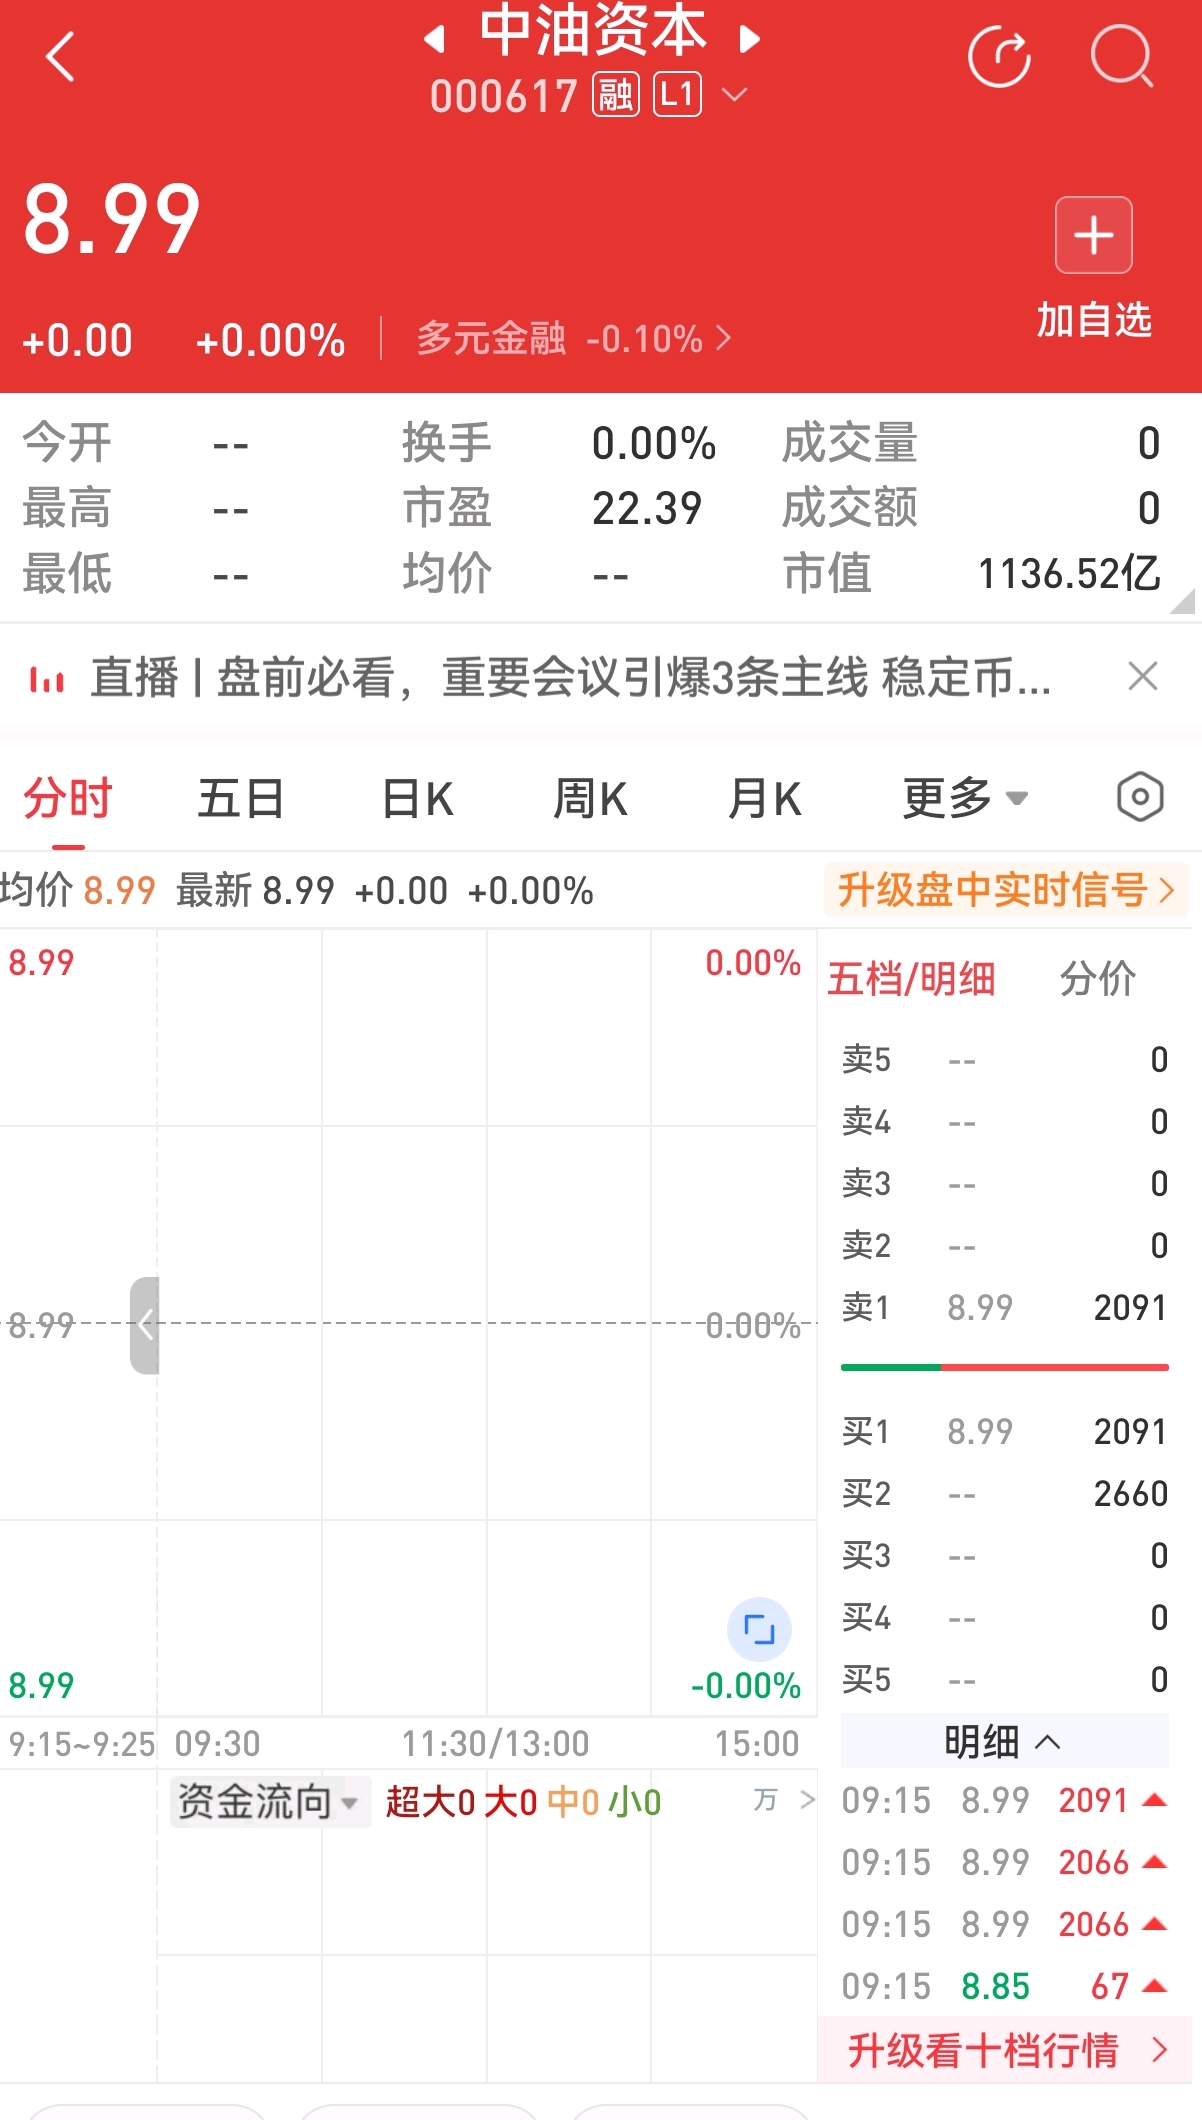Tap the 卖5 order row
The image size is (1202, 2120).
pos(1005,1059)
